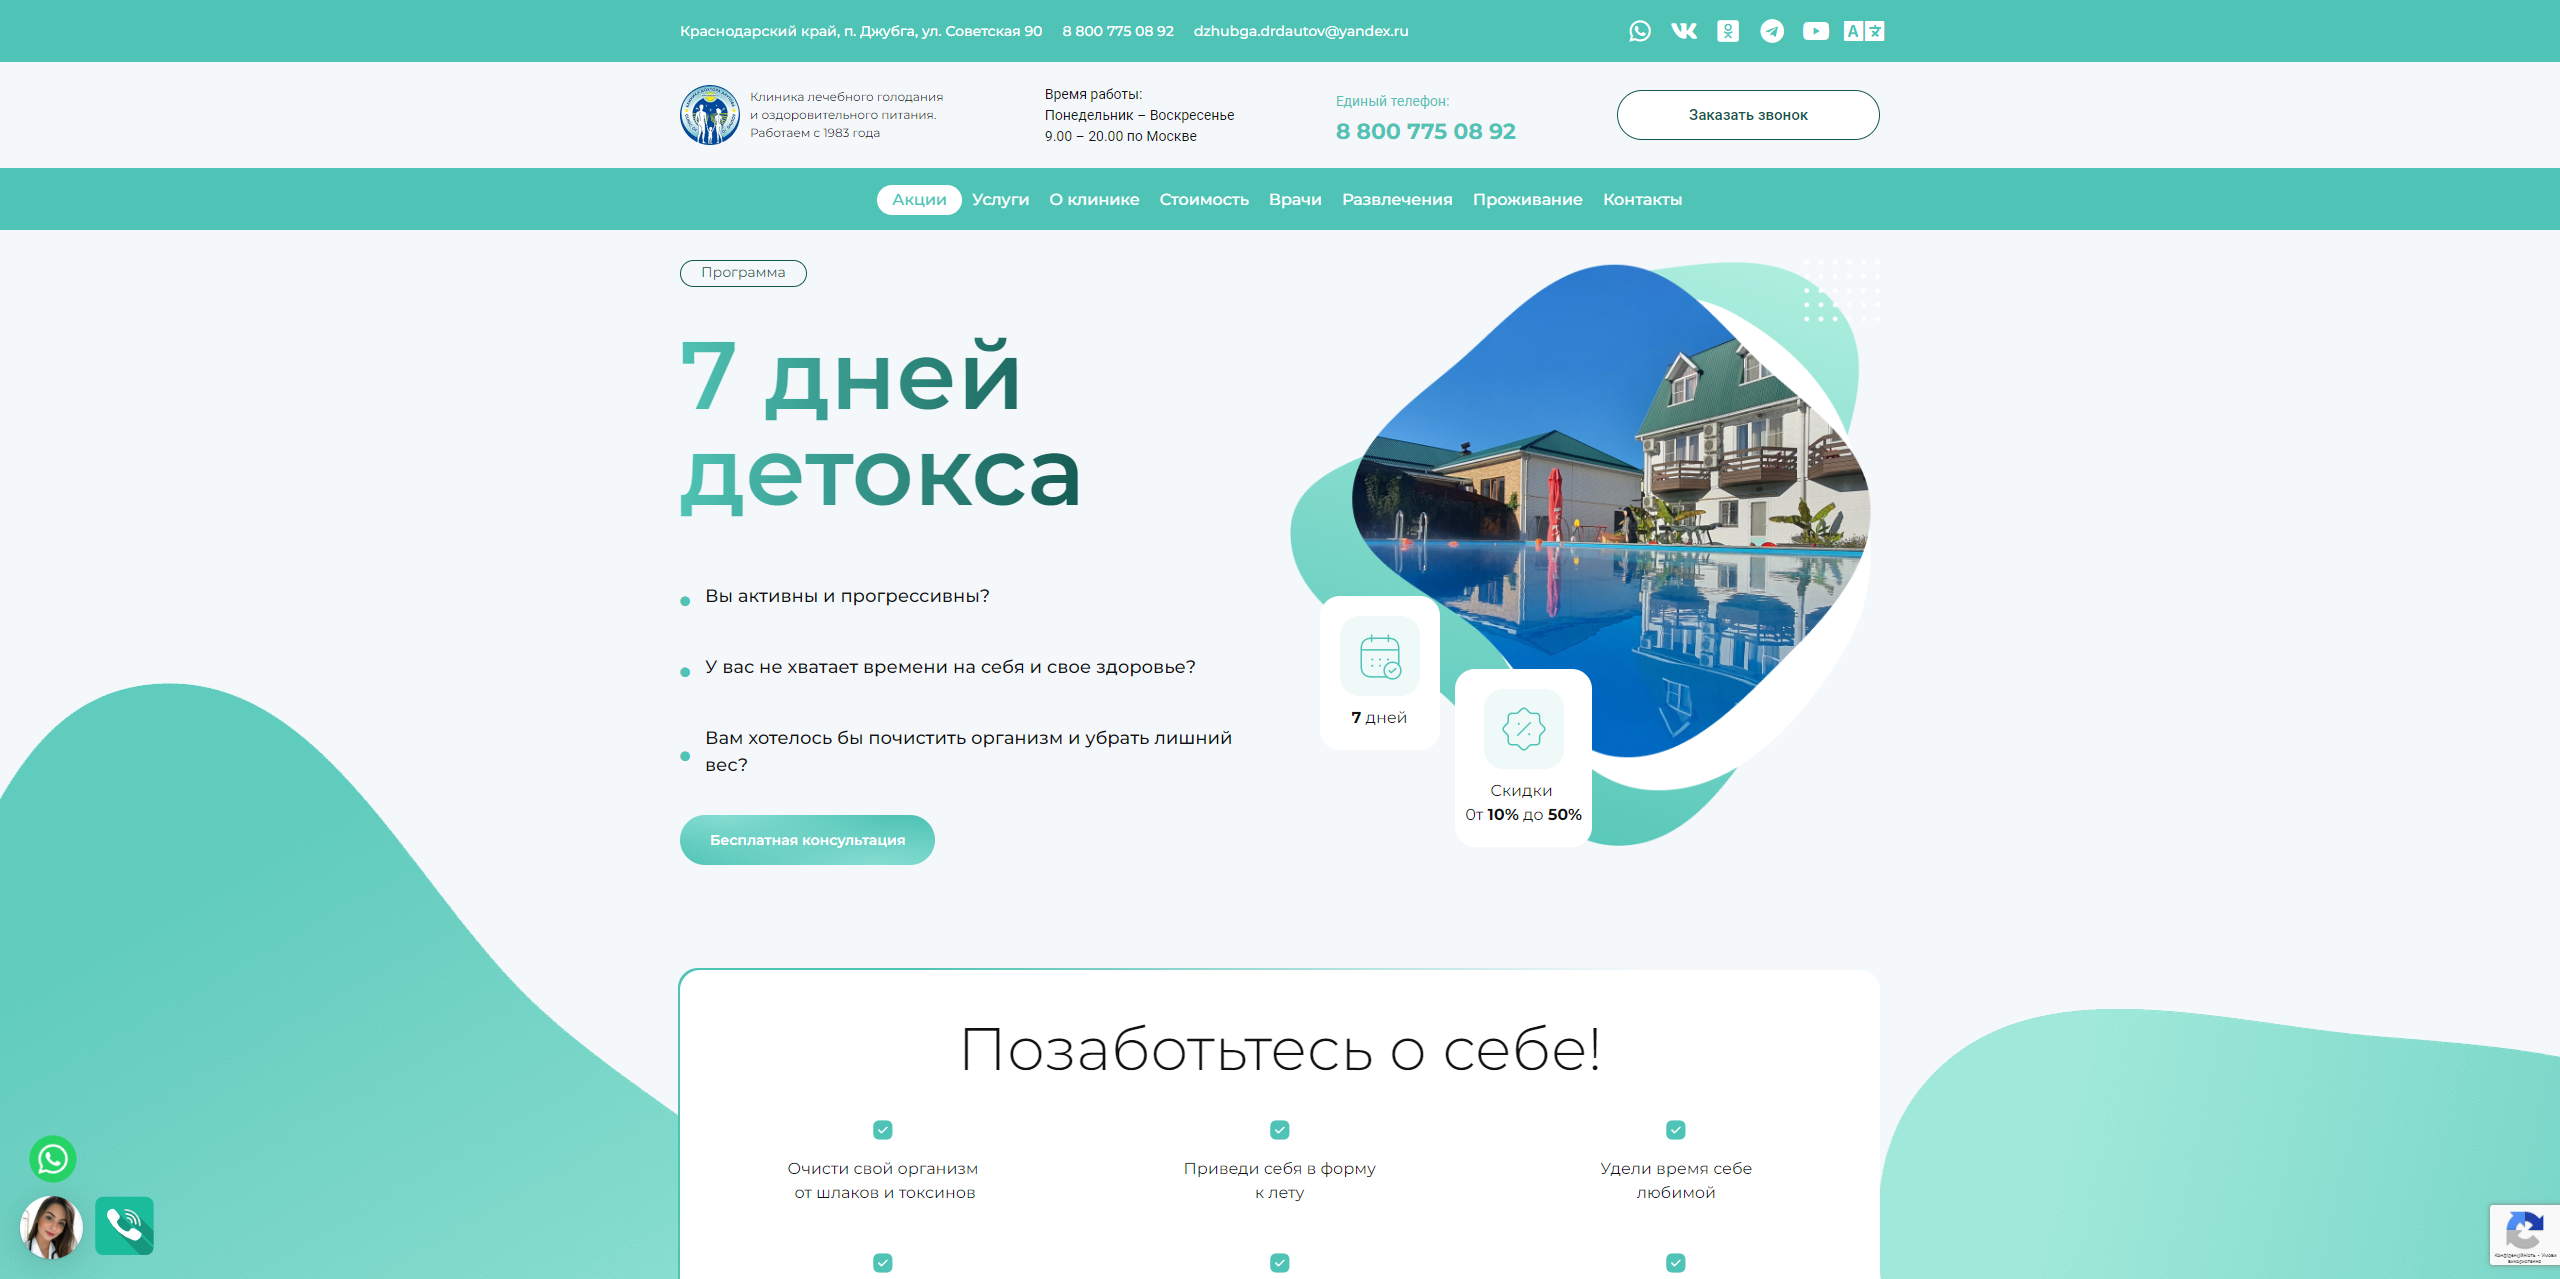Open the YouTube channel icon

coord(1816,31)
